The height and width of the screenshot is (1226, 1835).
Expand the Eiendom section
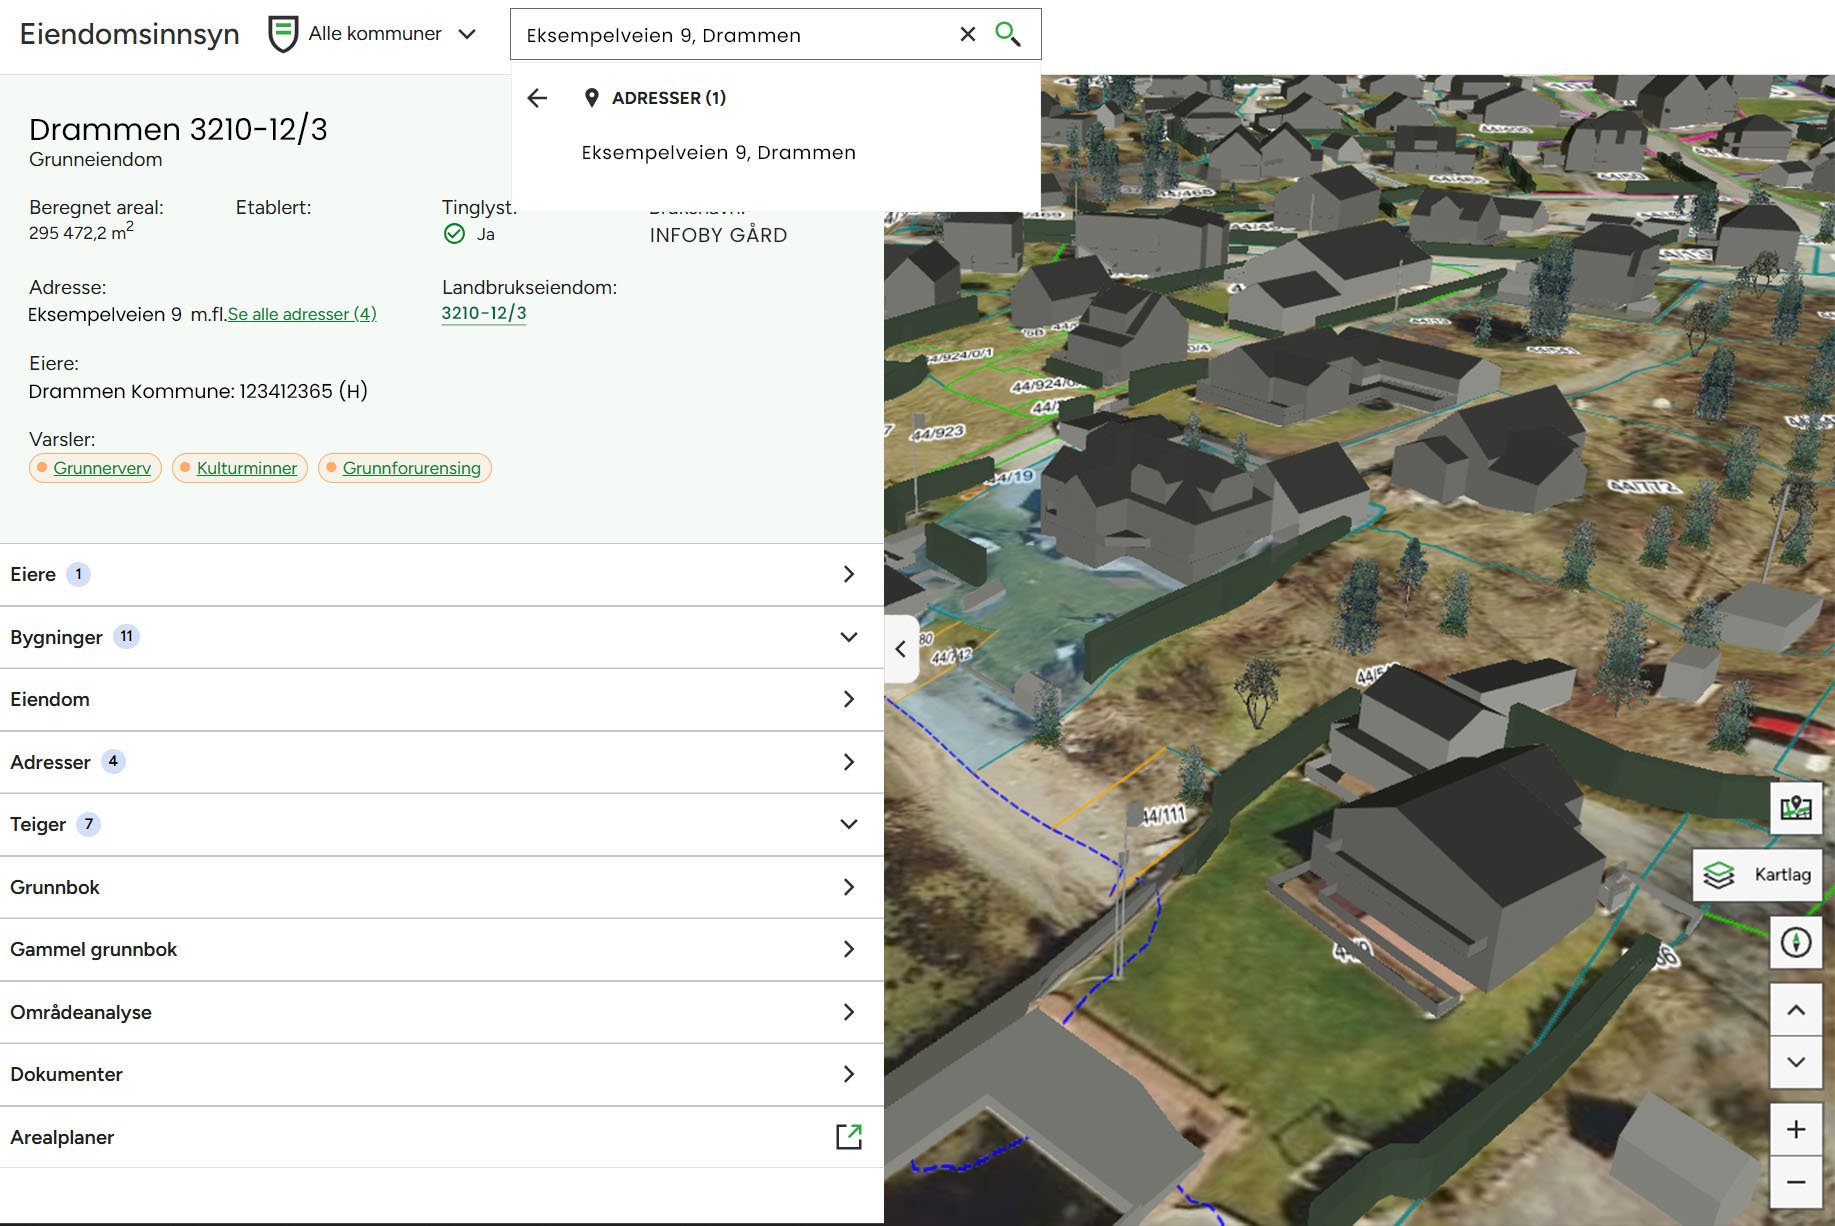[441, 699]
